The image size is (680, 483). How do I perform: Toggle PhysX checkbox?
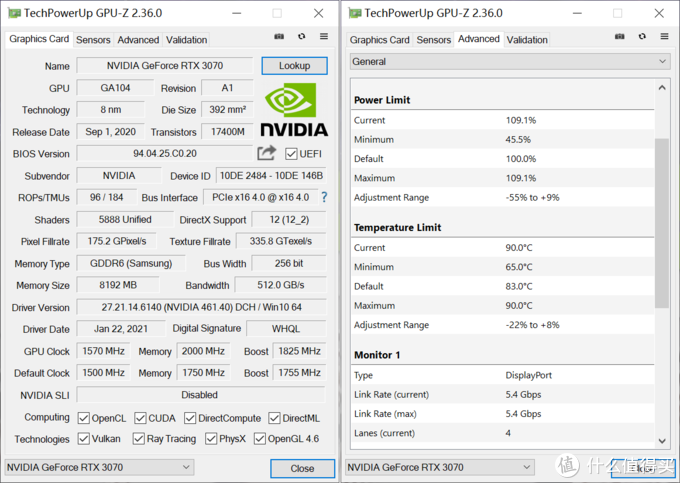point(211,439)
